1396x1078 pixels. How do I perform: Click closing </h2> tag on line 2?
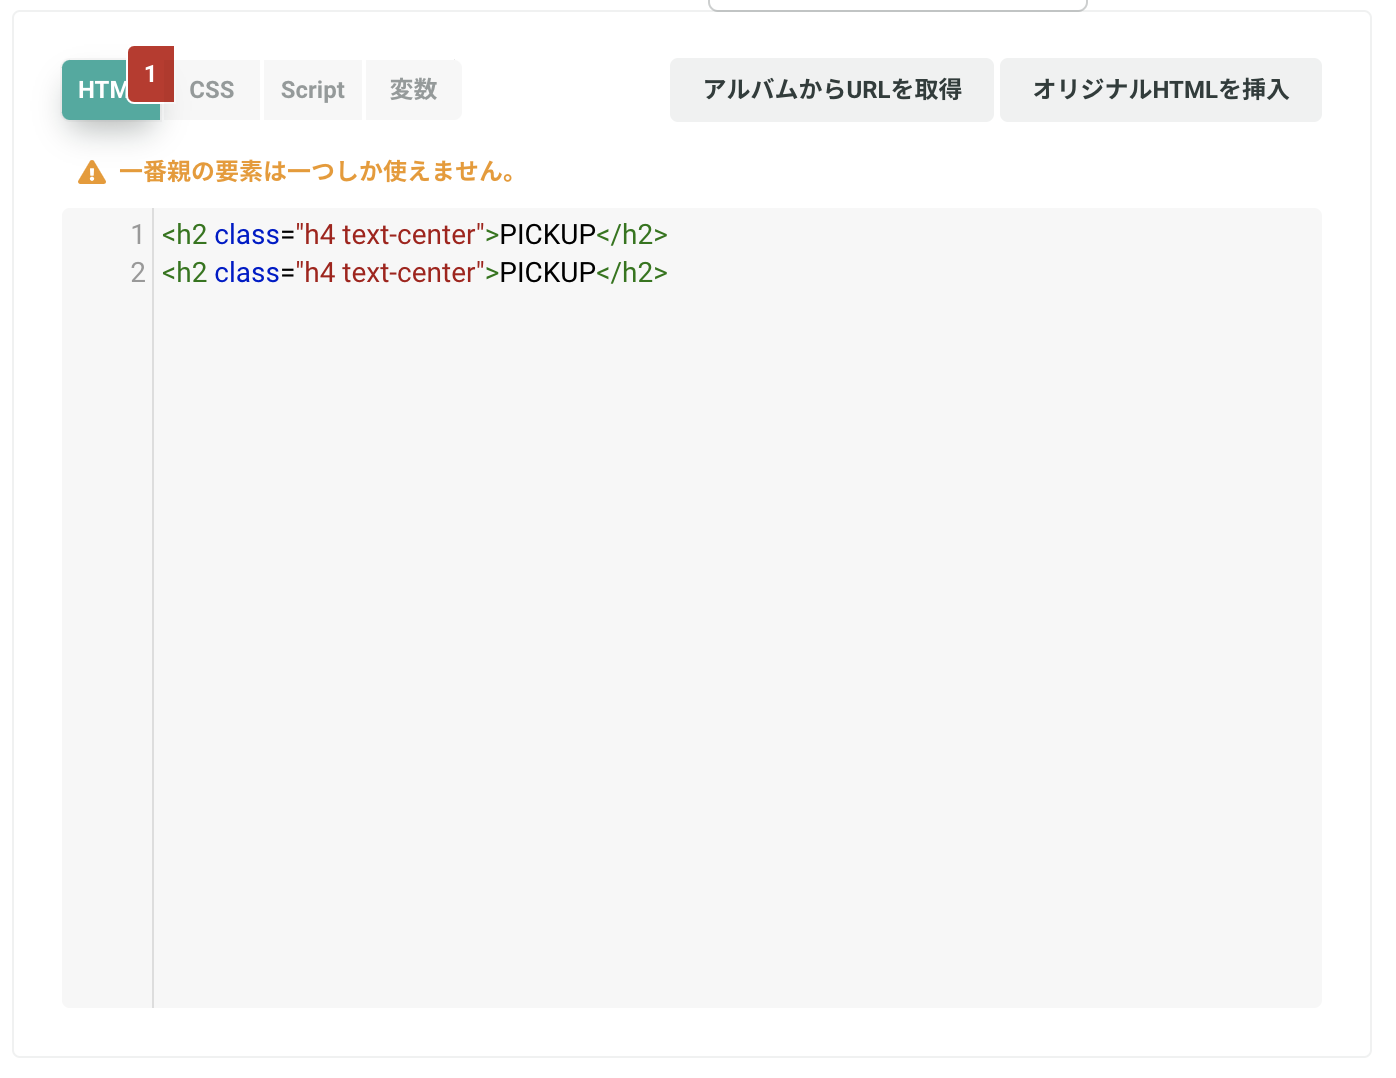pyautogui.click(x=632, y=273)
